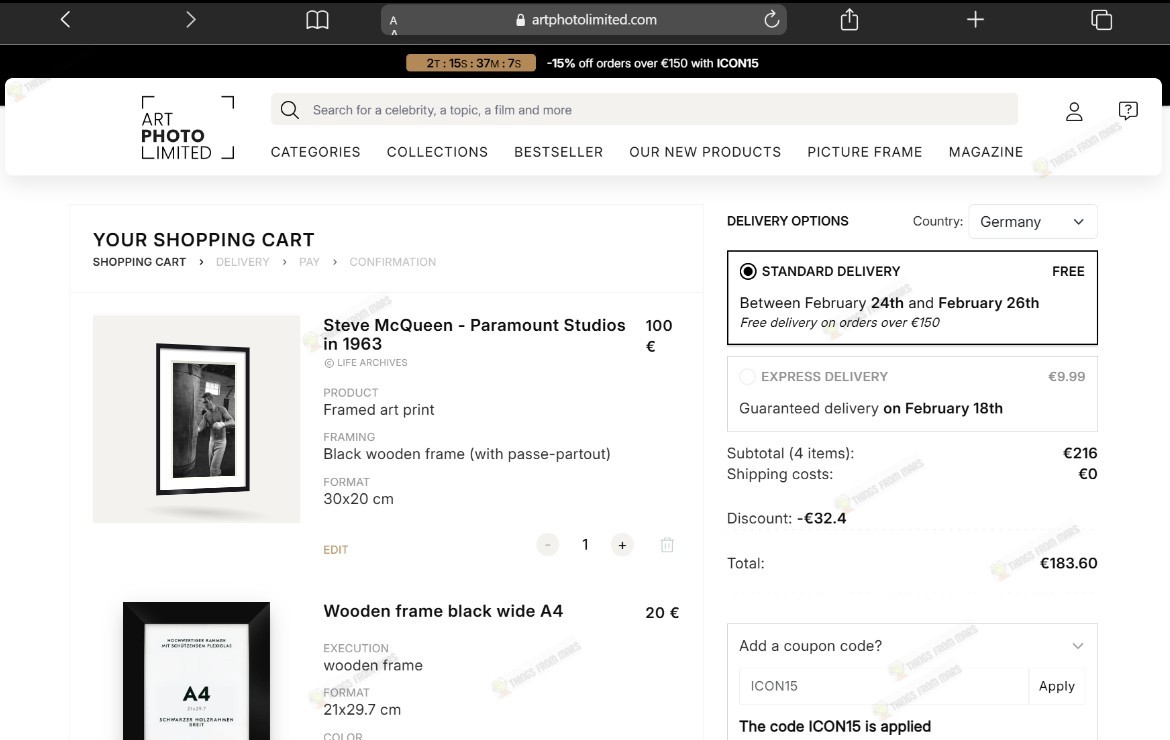This screenshot has width=1170, height=740.
Task: Click the Total amount €183.60
Action: [x=1069, y=563]
